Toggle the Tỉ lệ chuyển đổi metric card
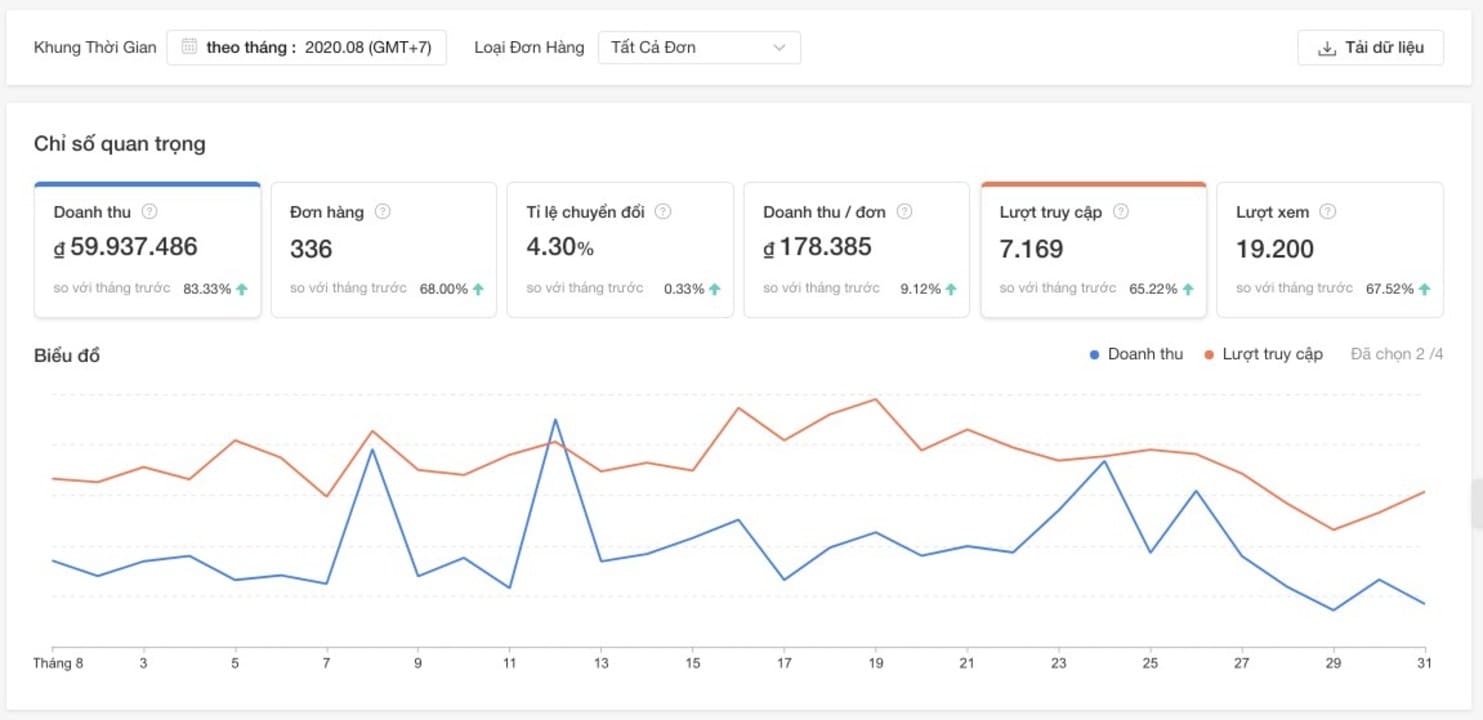Screen dimensions: 1483x720 620,250
